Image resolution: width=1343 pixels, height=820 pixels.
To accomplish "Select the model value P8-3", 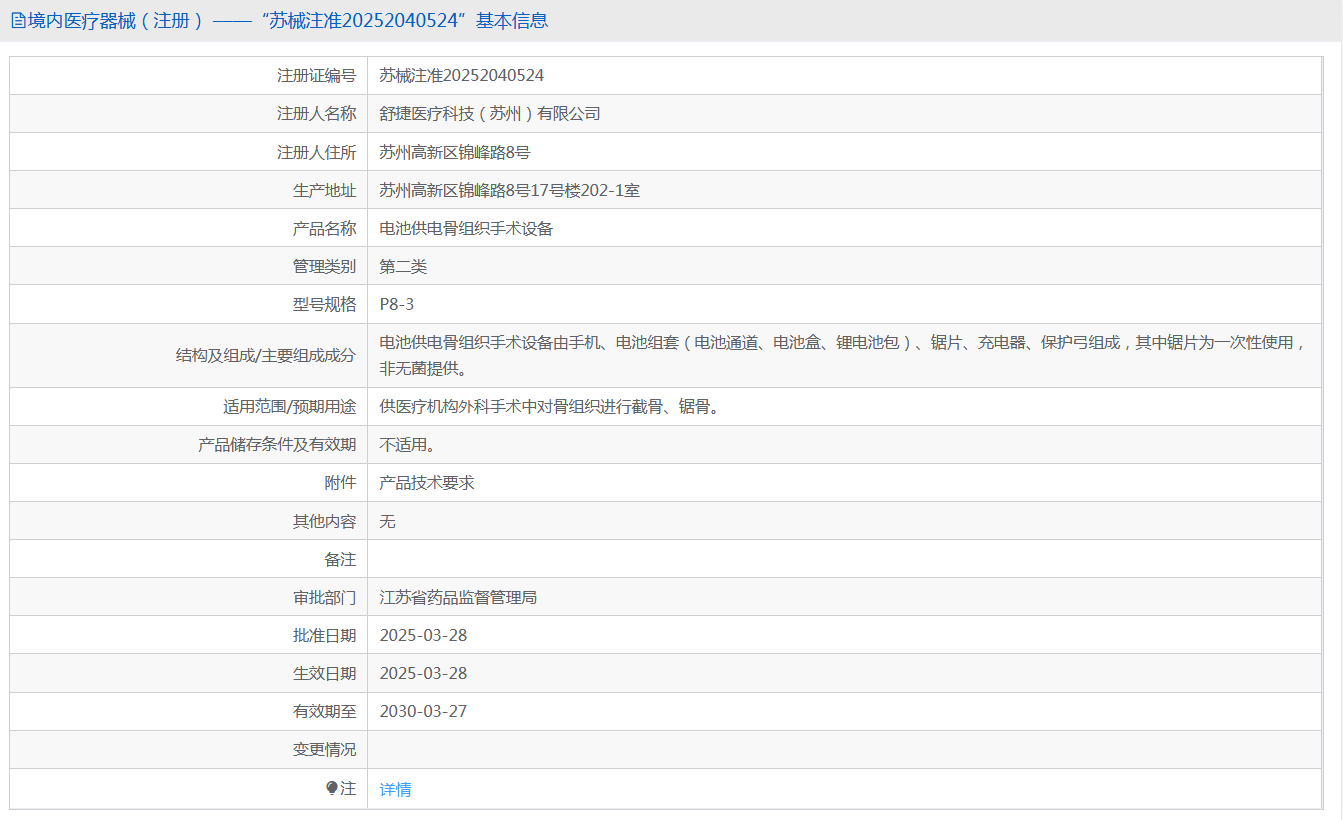I will pyautogui.click(x=396, y=304).
